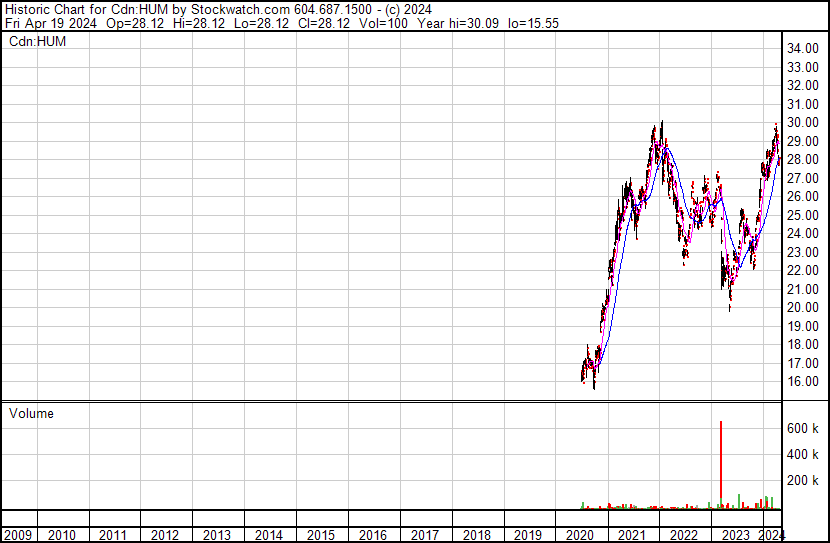Click the 200 k volume axis label
This screenshot has width=830, height=543.
[803, 480]
